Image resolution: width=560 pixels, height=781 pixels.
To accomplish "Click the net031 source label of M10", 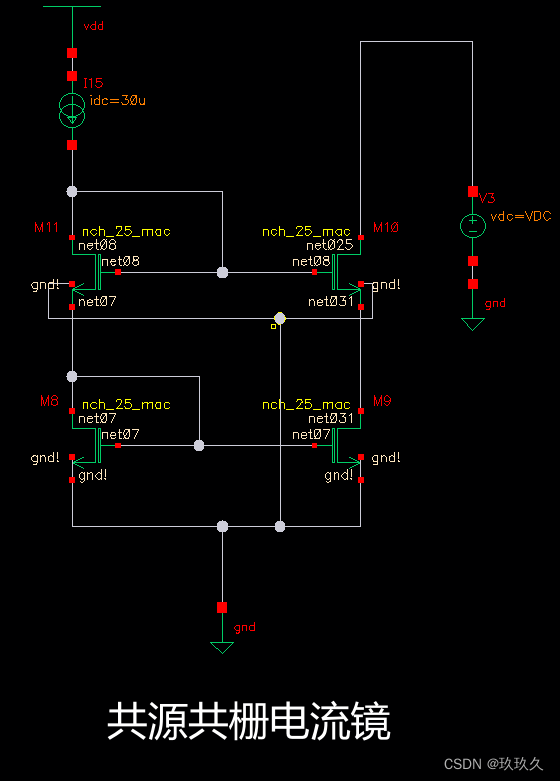I will click(331, 301).
